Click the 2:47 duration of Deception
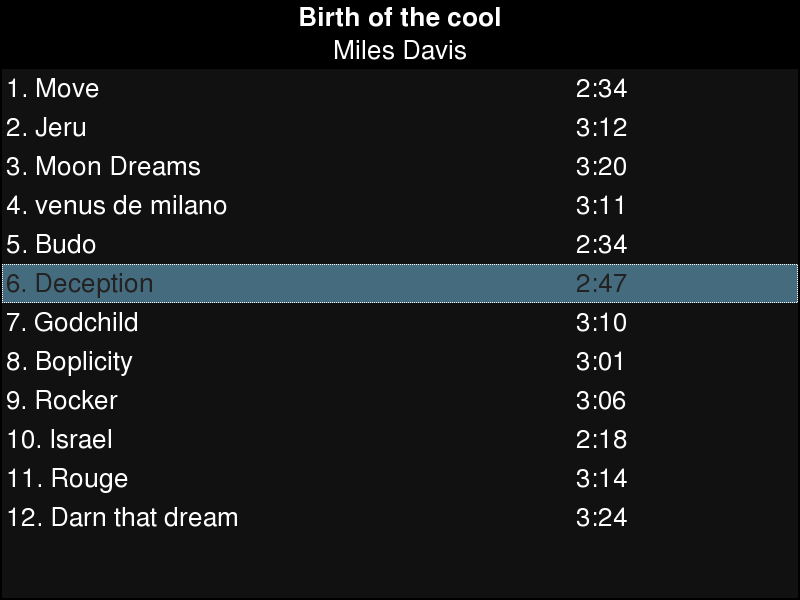Viewport: 800px width, 600px height. (601, 283)
